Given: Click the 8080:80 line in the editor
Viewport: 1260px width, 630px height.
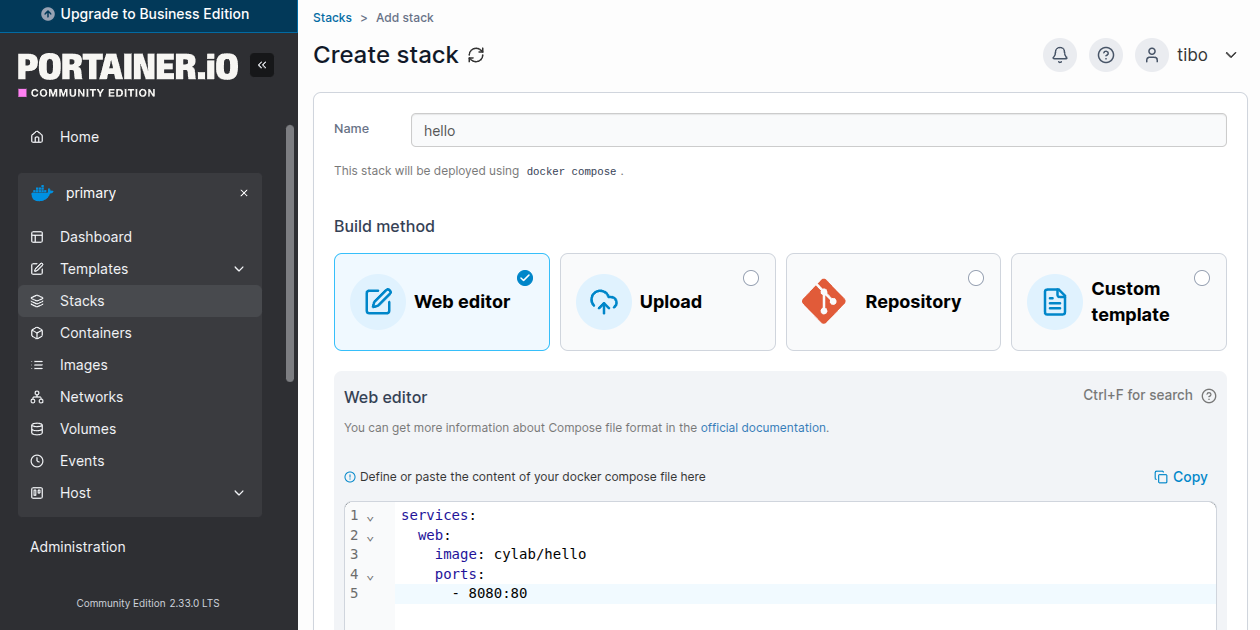Looking at the screenshot, I should 804,594.
